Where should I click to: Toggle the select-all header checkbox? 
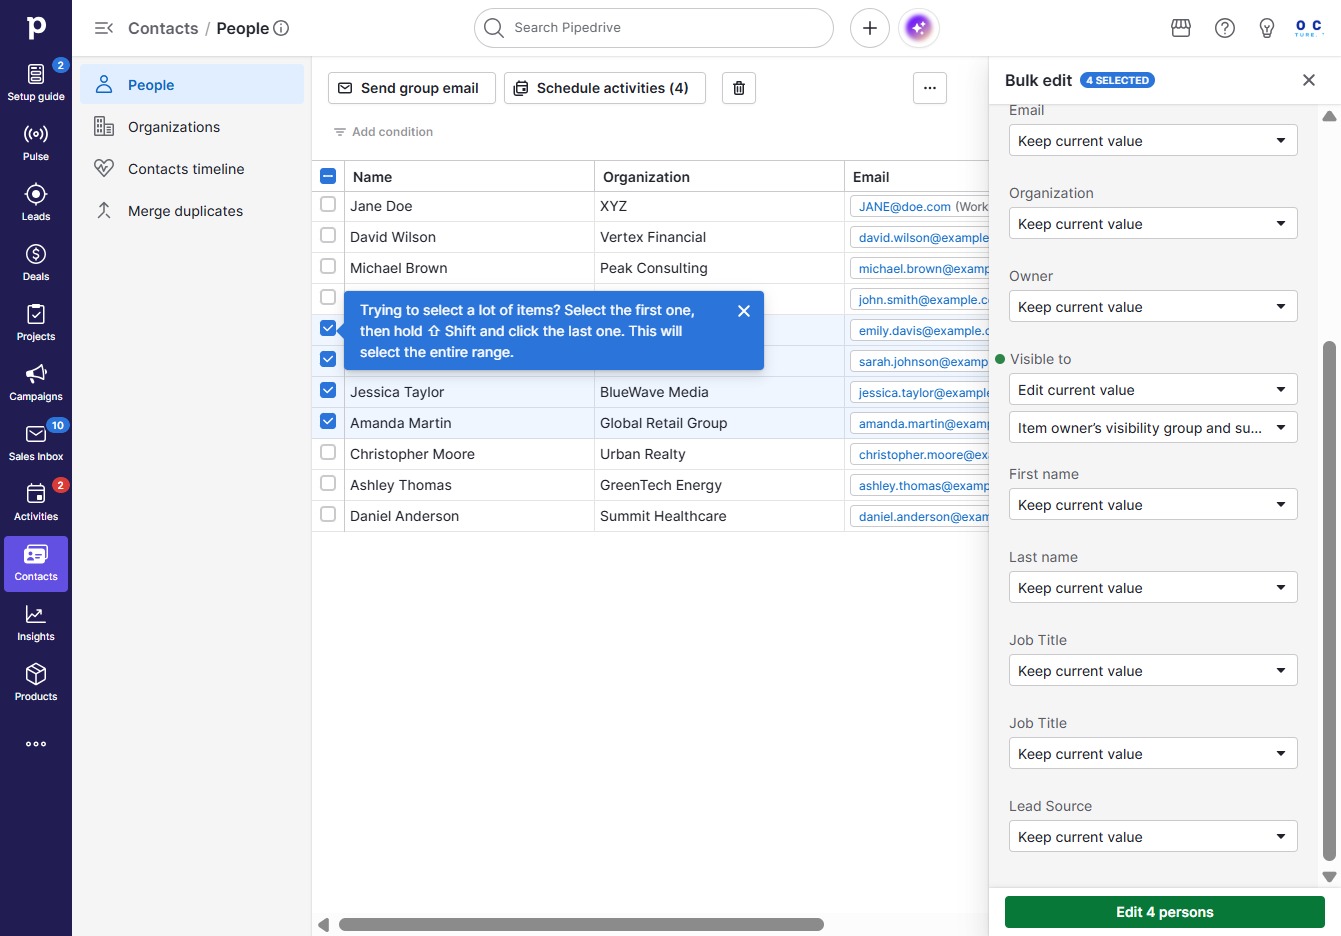(328, 177)
